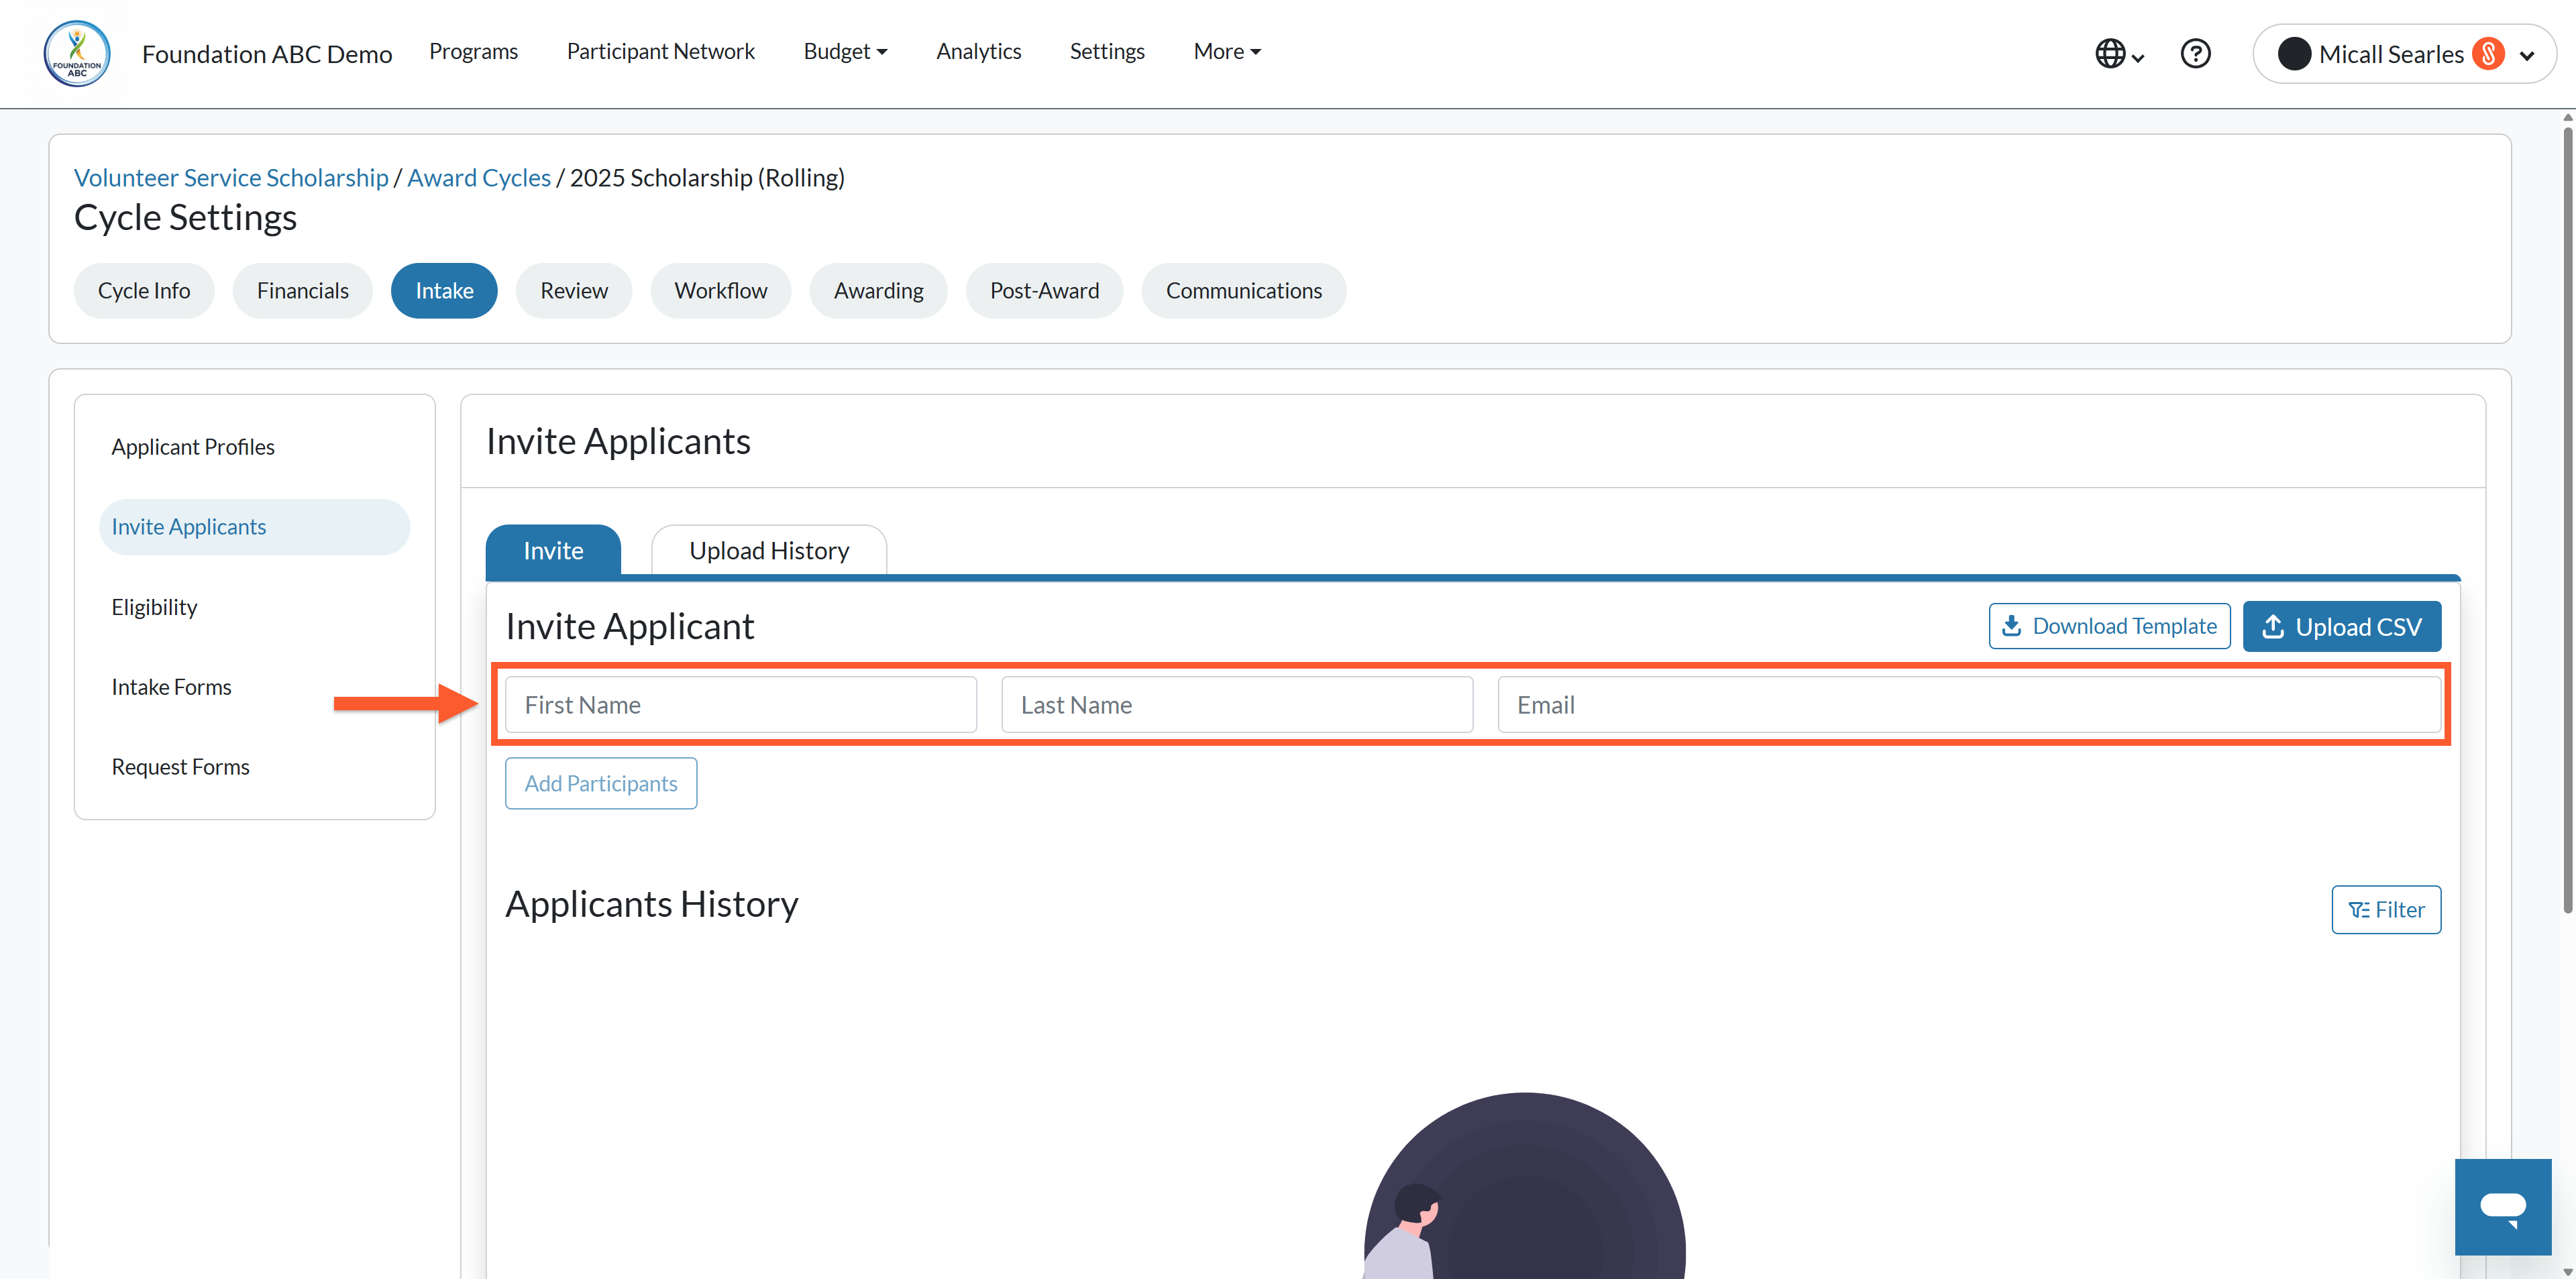Switch to the Awarding tab
This screenshot has height=1279, width=2576.
pyautogui.click(x=878, y=291)
